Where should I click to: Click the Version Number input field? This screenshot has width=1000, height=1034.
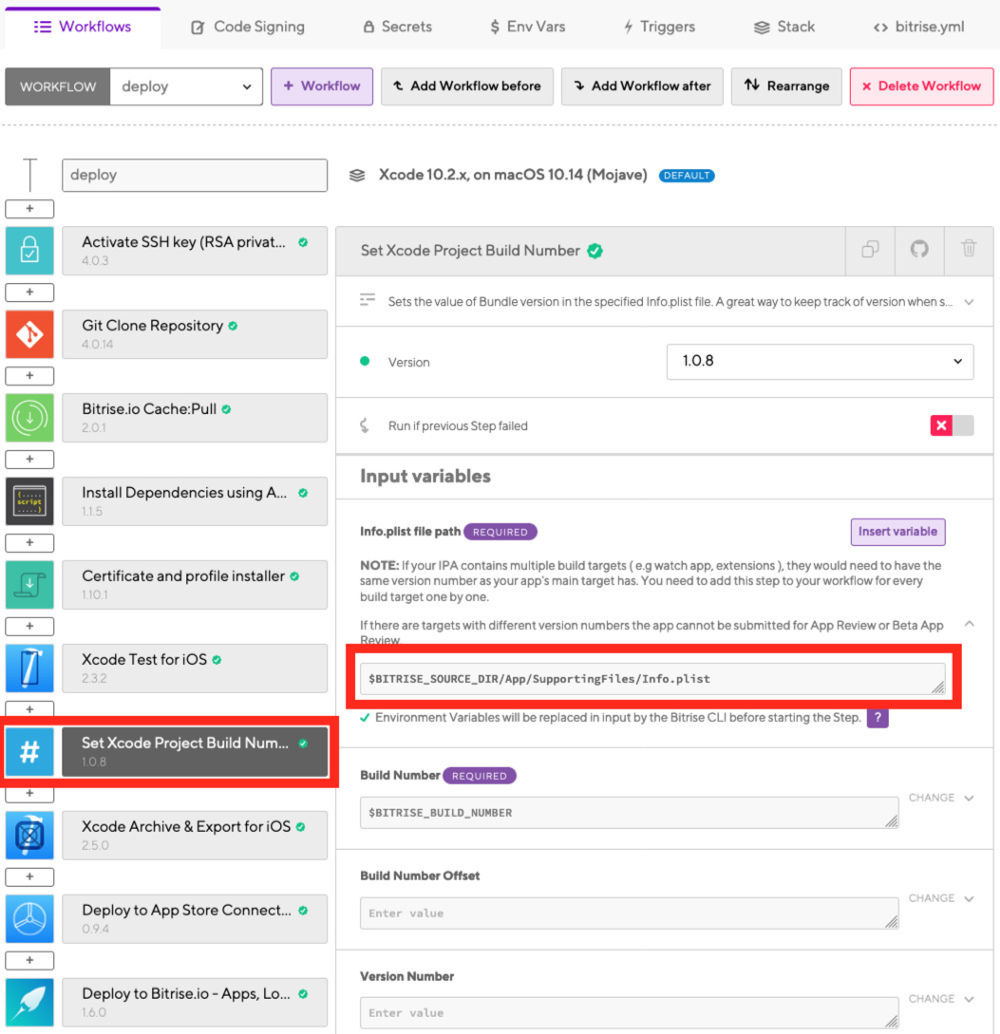pyautogui.click(x=629, y=1013)
